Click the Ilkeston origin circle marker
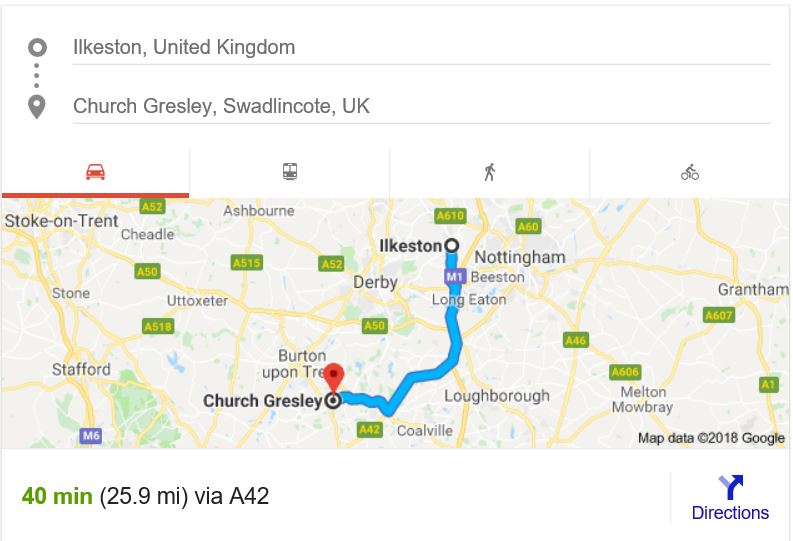The image size is (793, 541). pos(452,246)
